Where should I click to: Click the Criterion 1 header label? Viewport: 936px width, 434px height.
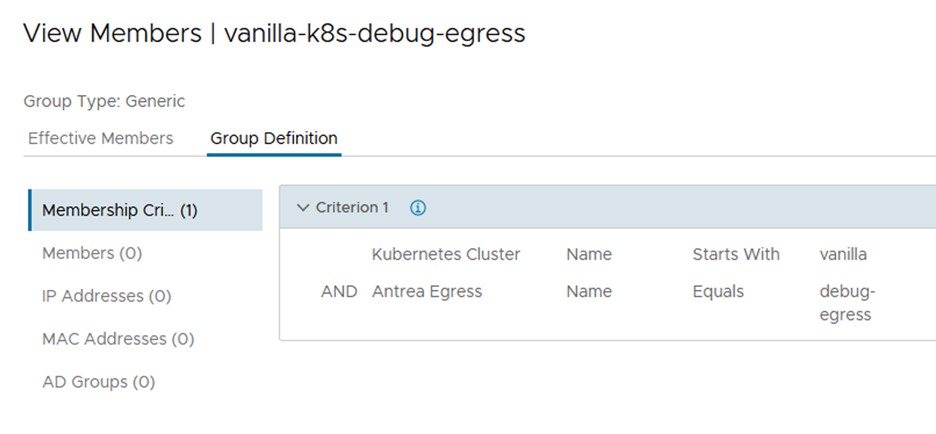352,208
